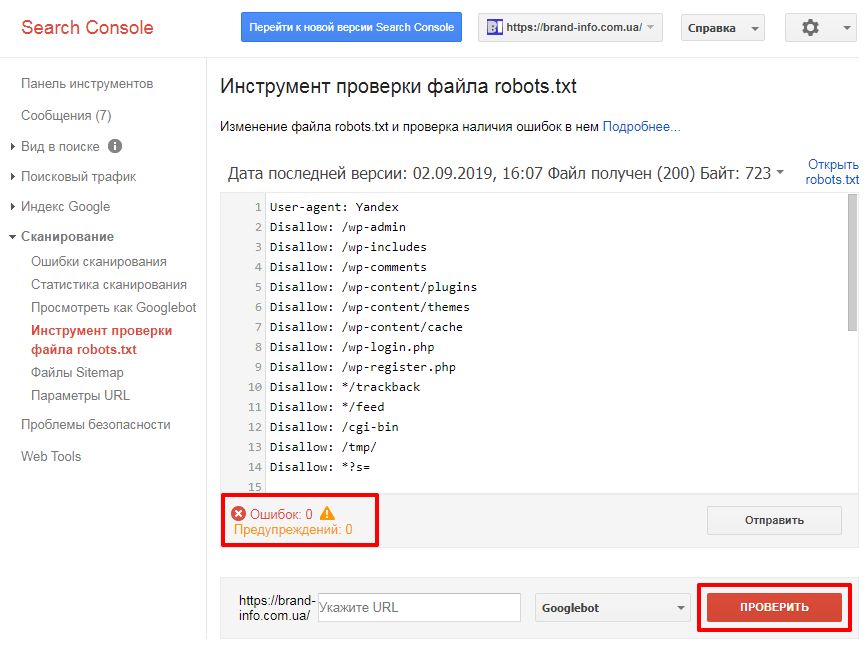The image size is (868, 652).
Task: Click line 1 User-agent: Yandex
Action: coord(334,207)
